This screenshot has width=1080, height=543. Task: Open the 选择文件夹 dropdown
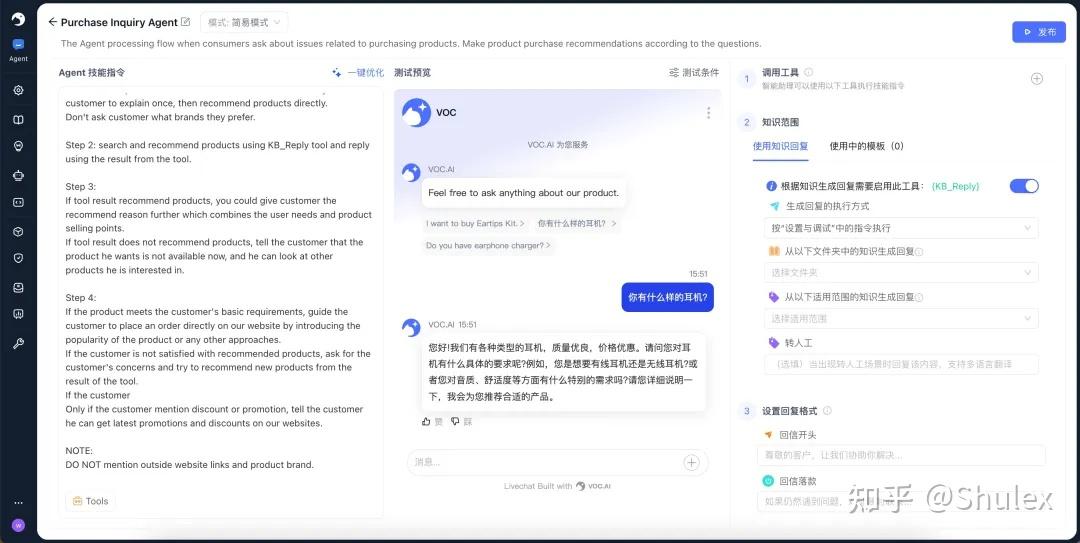pos(901,273)
